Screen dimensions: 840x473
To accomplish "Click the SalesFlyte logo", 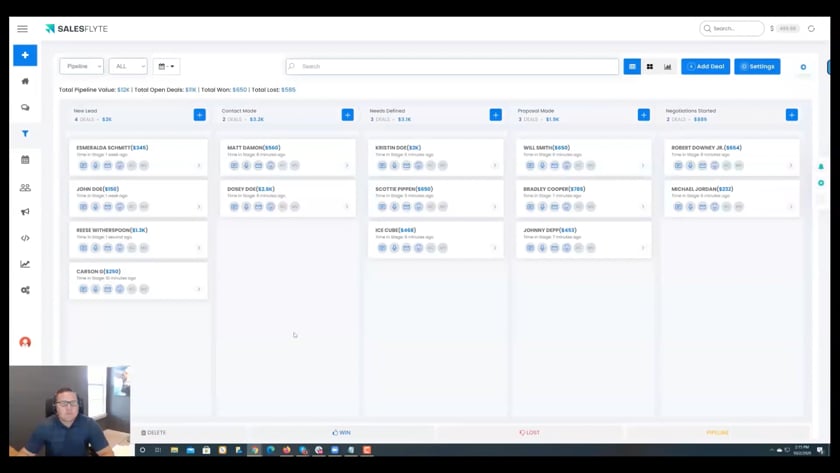I will coord(77,29).
